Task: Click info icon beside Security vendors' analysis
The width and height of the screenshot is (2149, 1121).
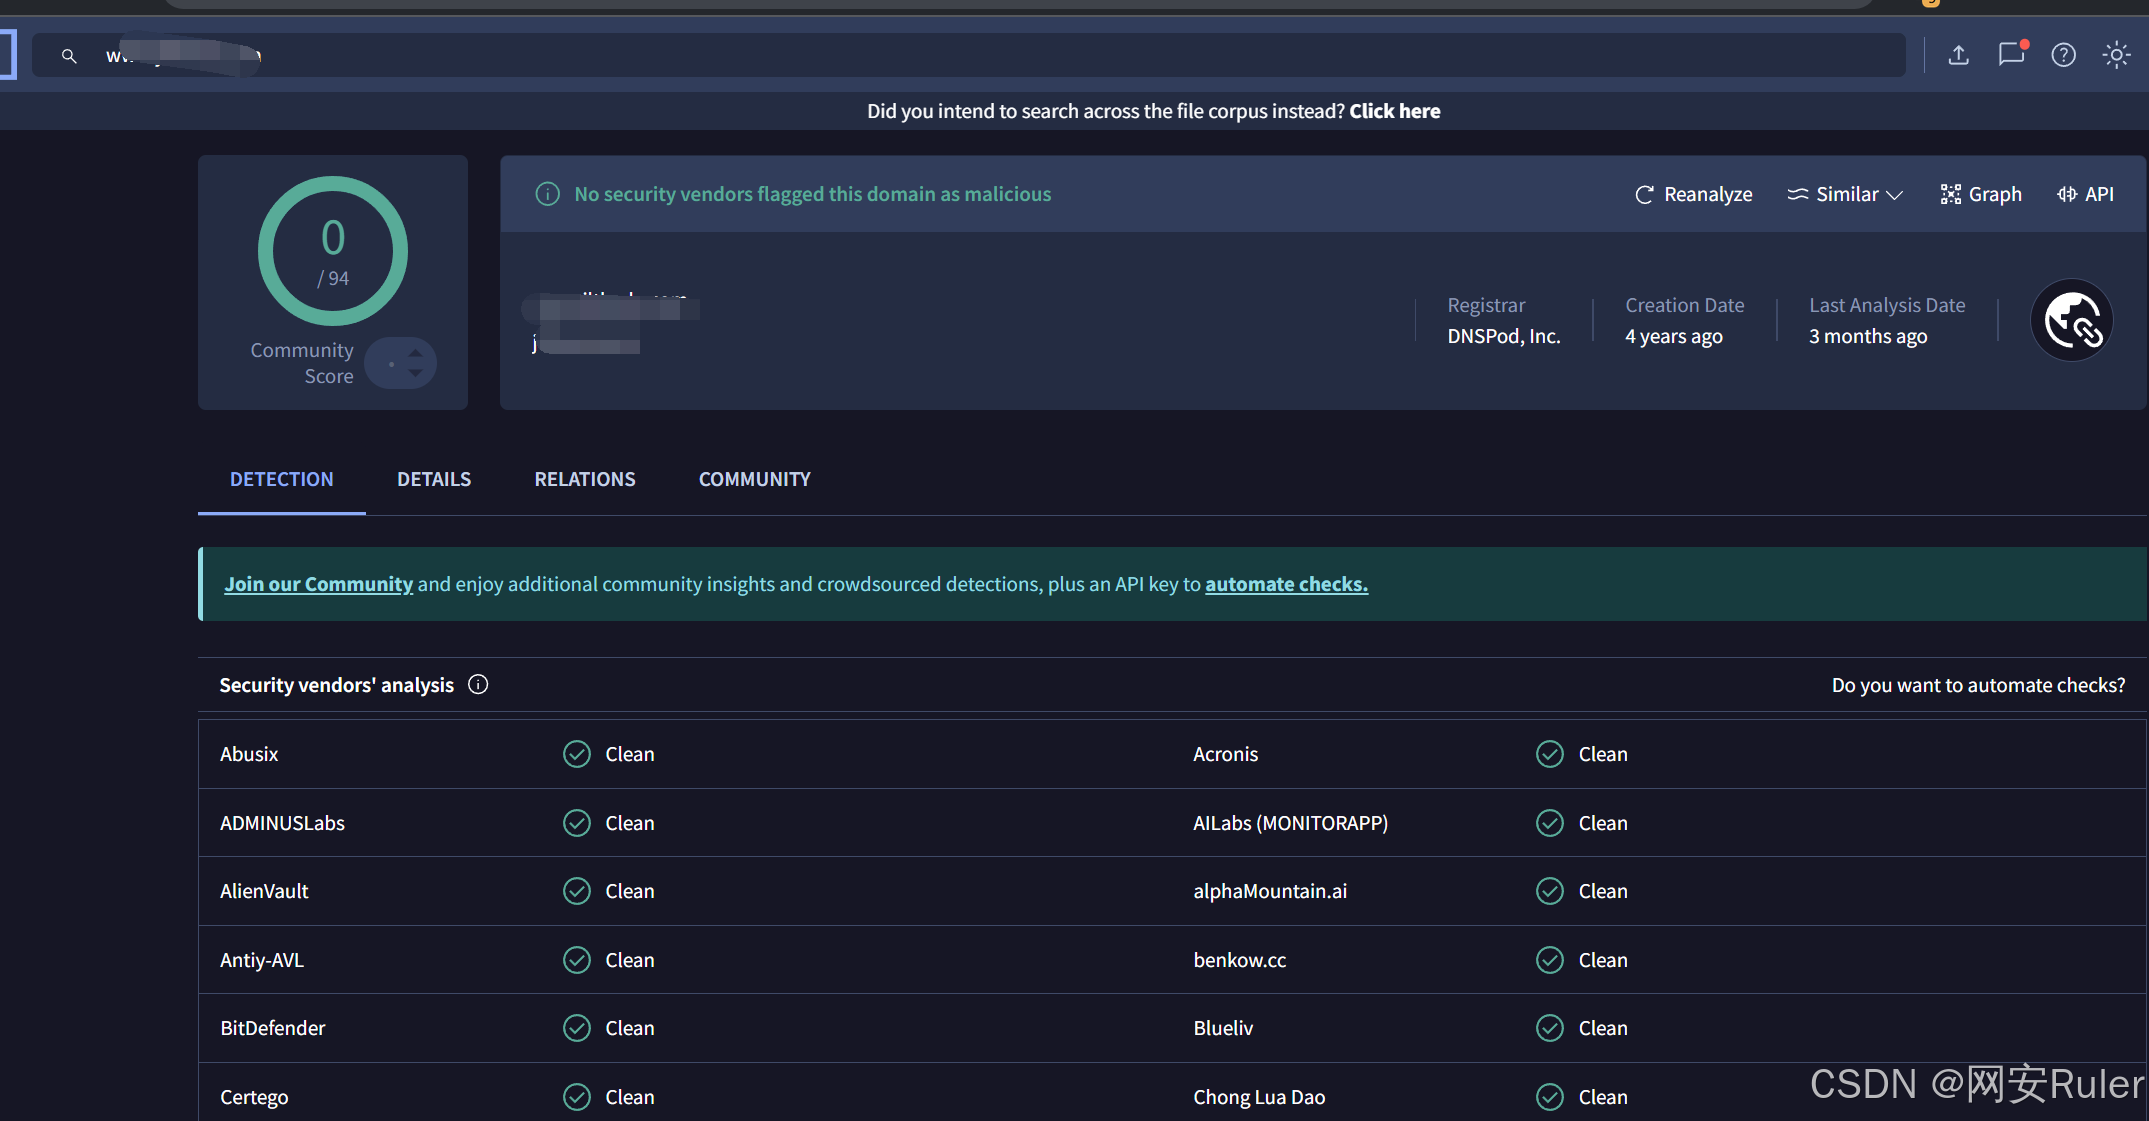Action: pyautogui.click(x=478, y=685)
